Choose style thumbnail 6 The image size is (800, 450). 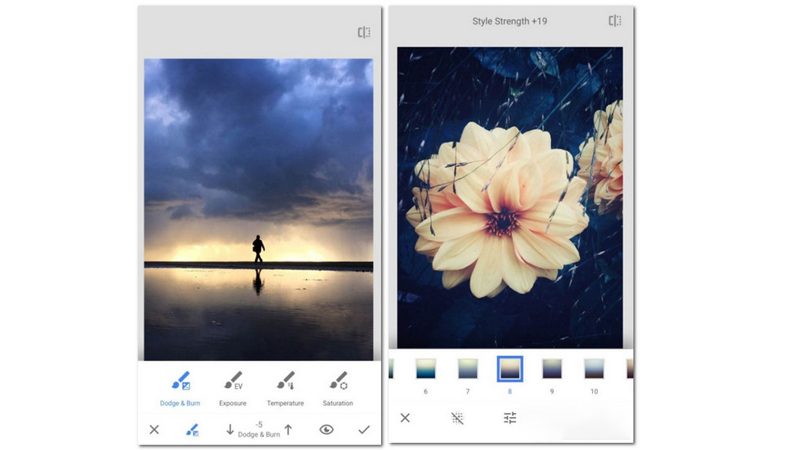pos(426,368)
